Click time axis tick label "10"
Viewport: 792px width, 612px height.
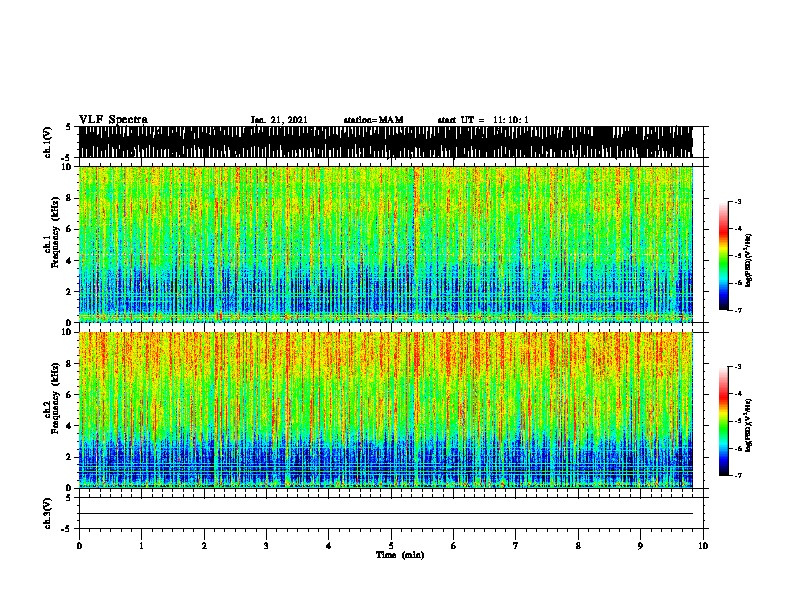(703, 545)
